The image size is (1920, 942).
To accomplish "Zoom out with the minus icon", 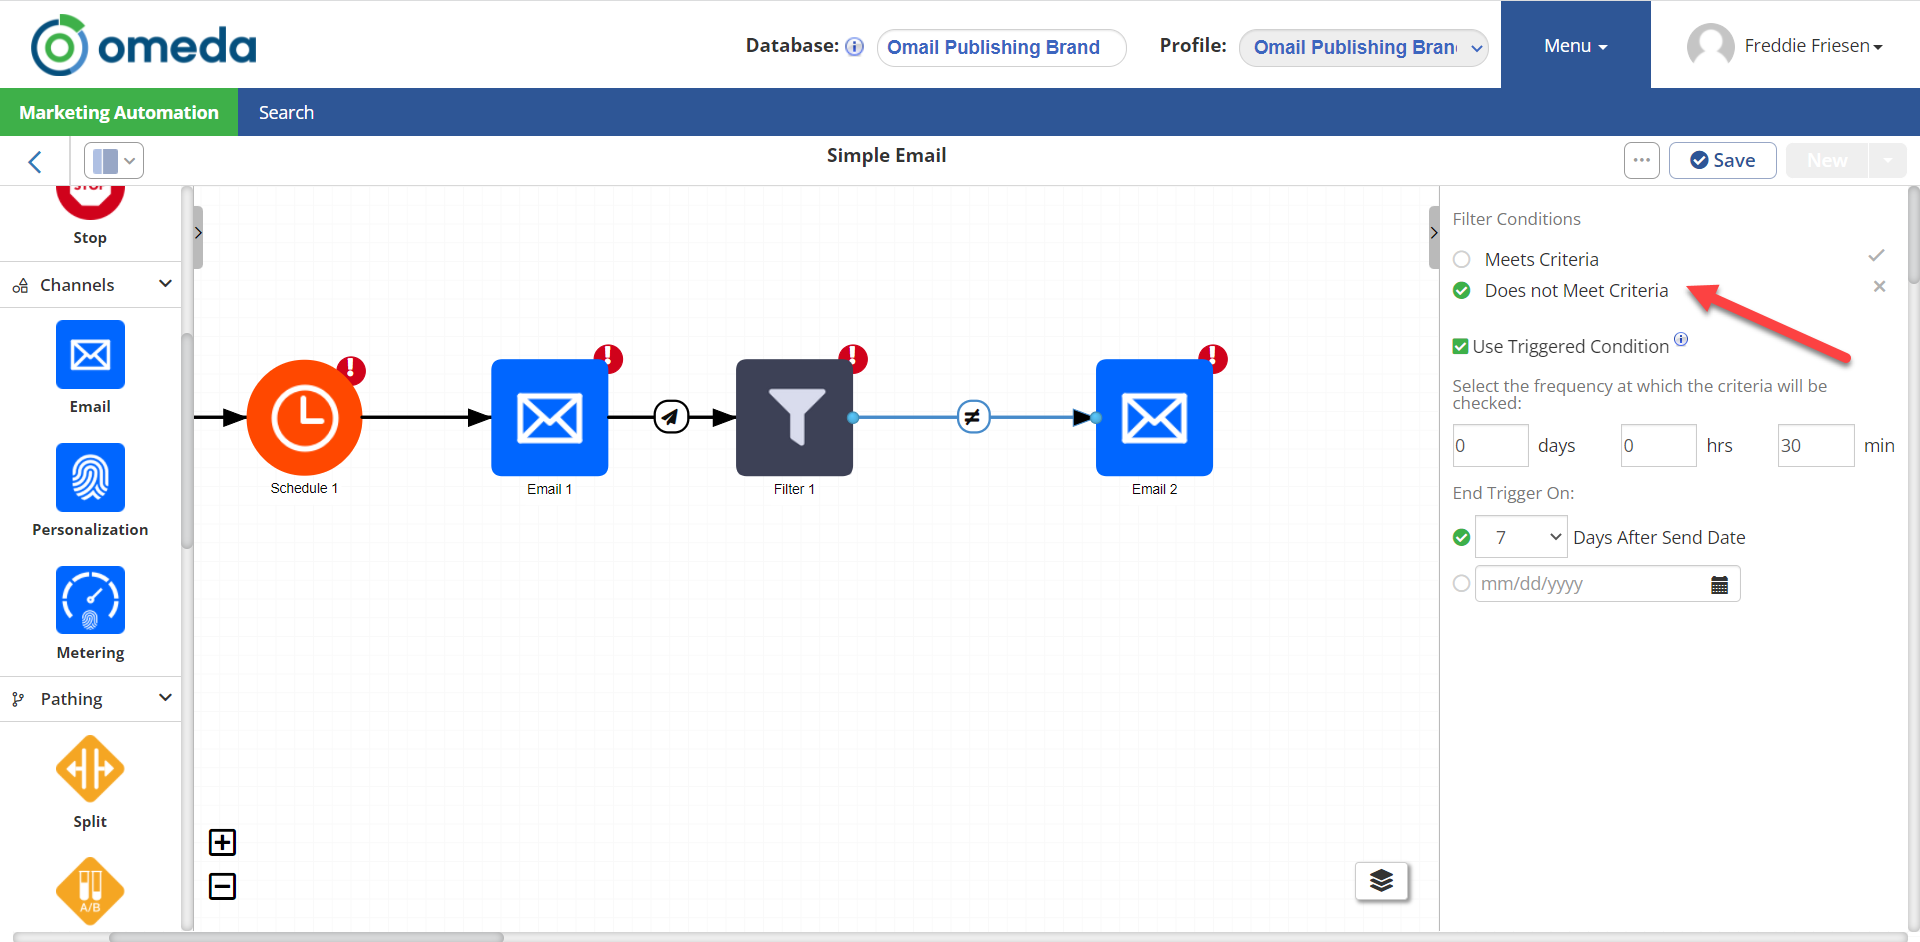I will click(x=222, y=886).
